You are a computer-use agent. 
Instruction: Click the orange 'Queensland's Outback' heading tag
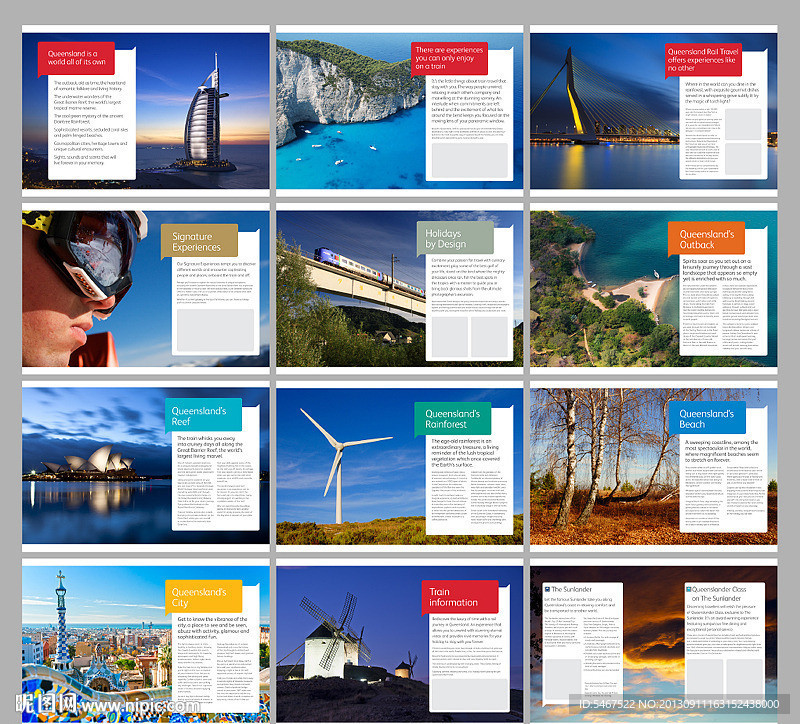tap(707, 238)
